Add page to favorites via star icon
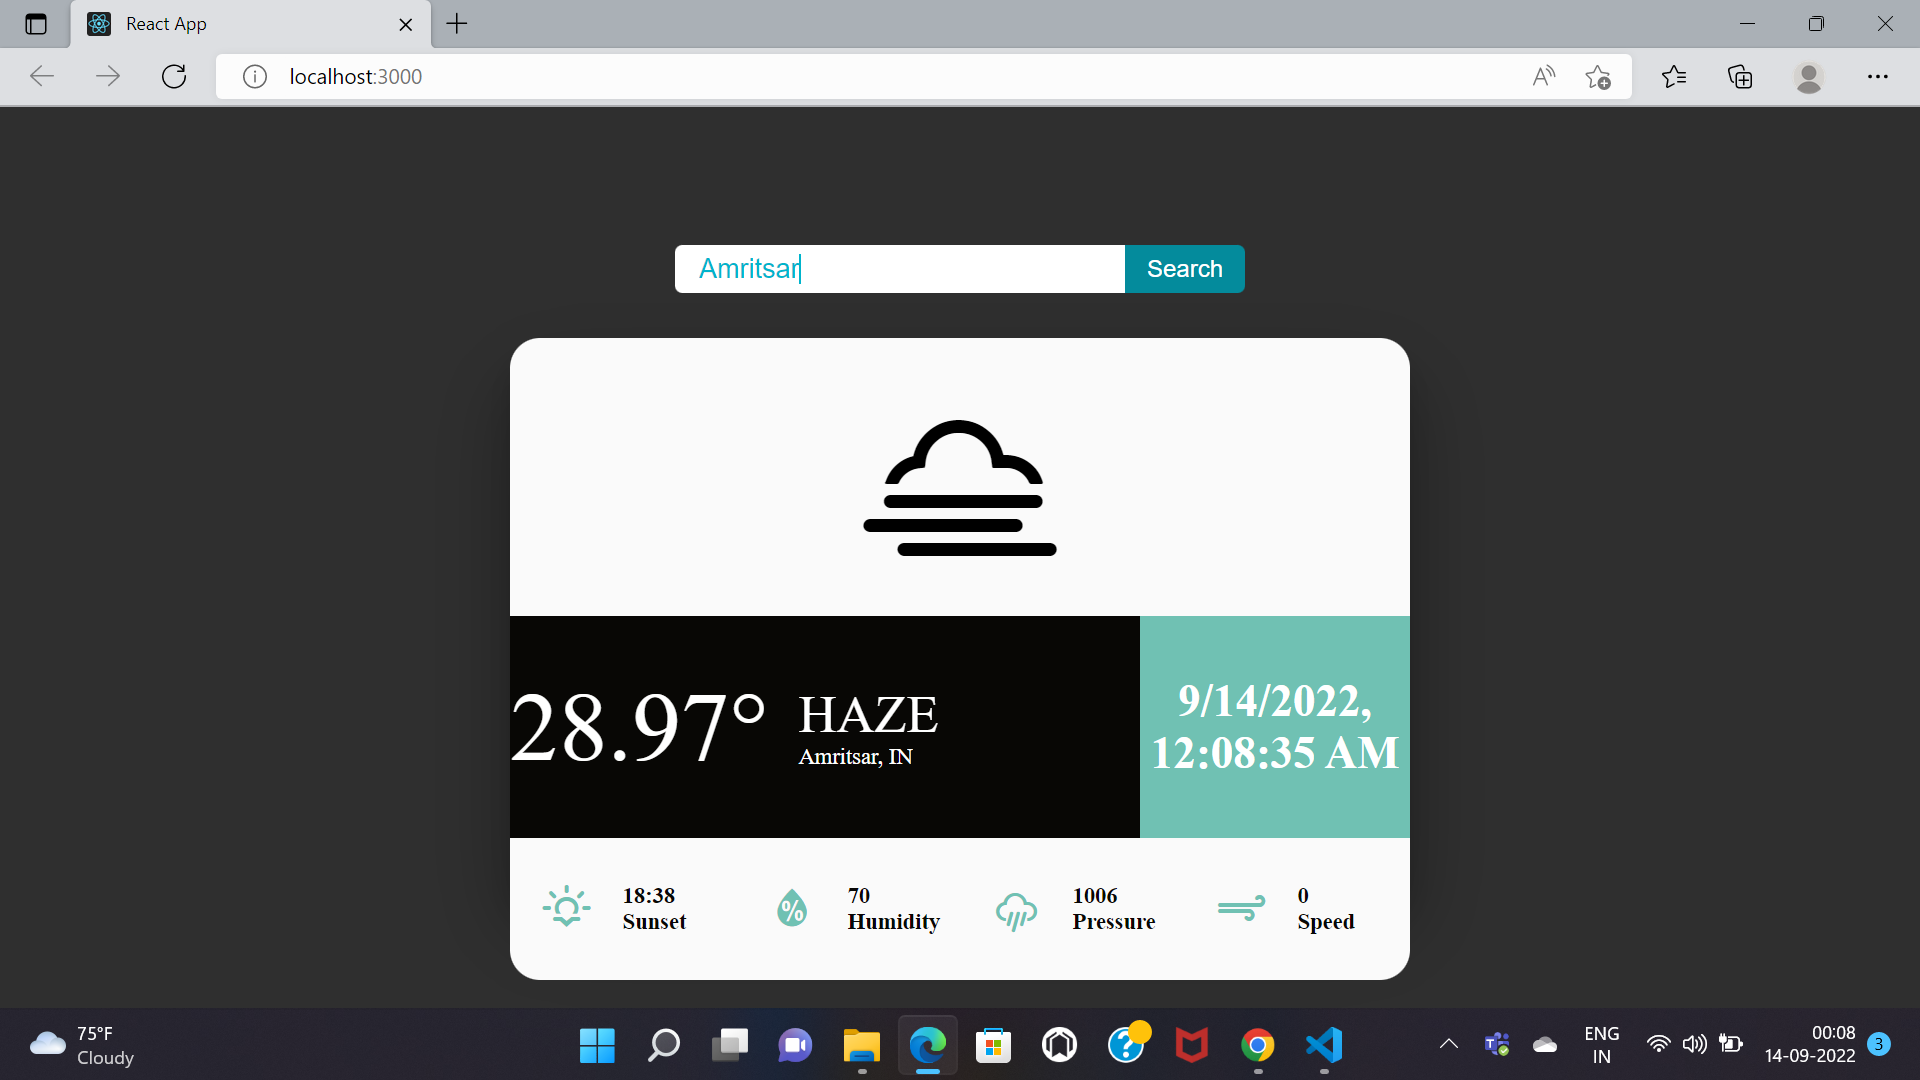The image size is (1920, 1080). [1598, 76]
